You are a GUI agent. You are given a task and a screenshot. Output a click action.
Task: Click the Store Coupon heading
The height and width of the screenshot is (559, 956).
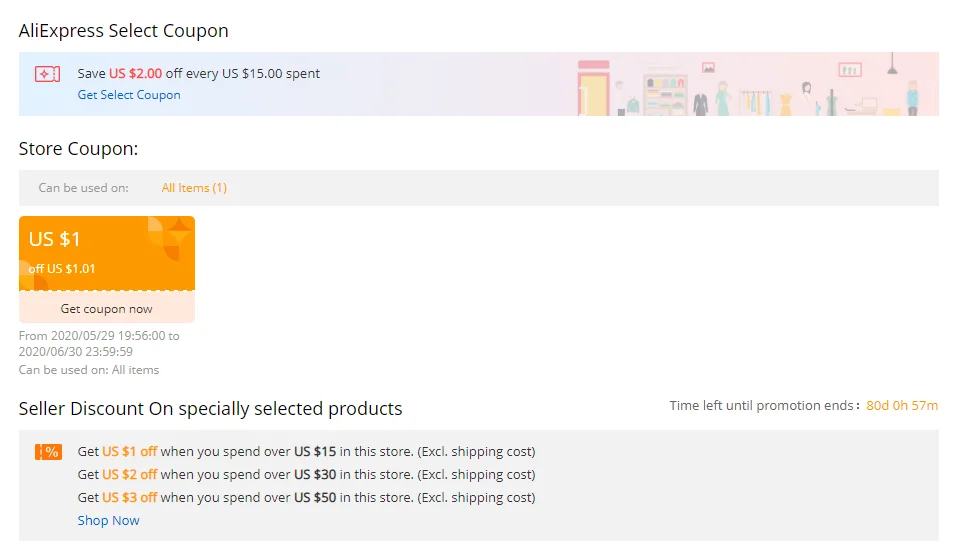pyautogui.click(x=79, y=149)
